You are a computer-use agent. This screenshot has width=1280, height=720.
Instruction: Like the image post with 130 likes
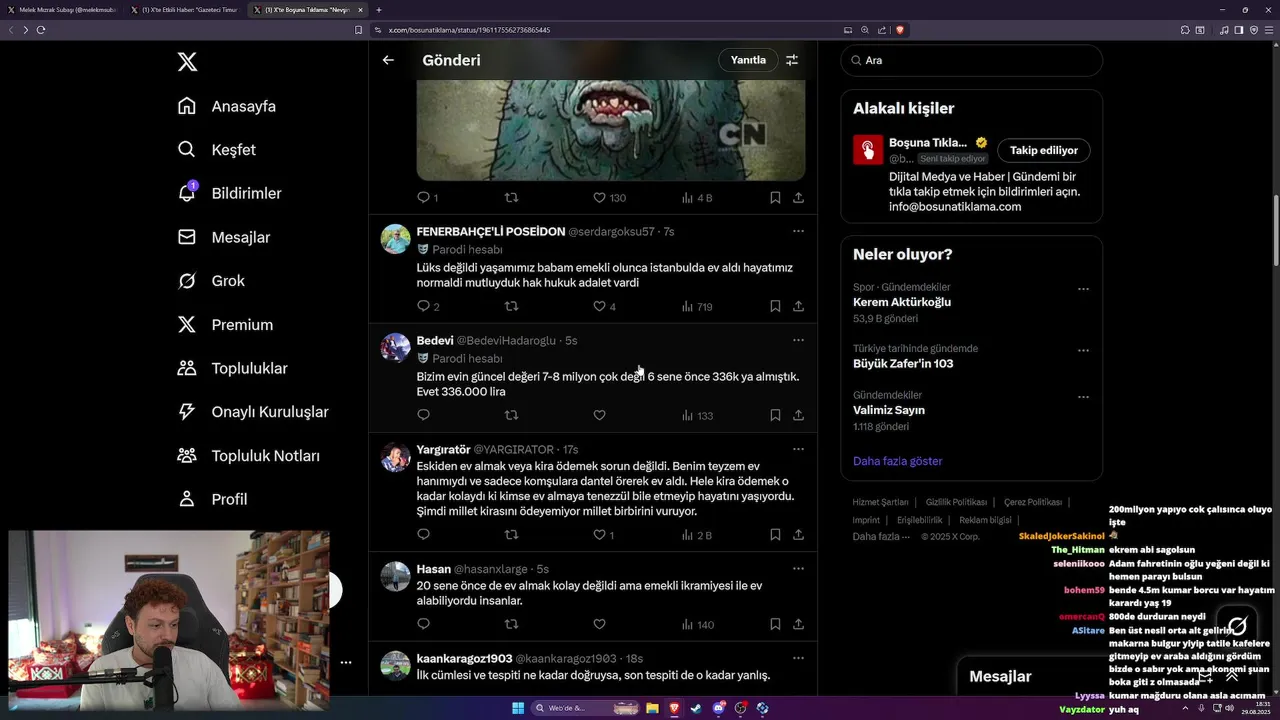pos(599,198)
